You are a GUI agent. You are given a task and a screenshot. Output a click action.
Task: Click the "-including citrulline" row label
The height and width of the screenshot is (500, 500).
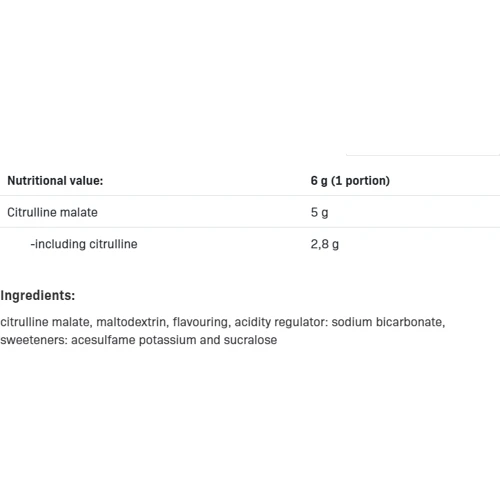(84, 244)
